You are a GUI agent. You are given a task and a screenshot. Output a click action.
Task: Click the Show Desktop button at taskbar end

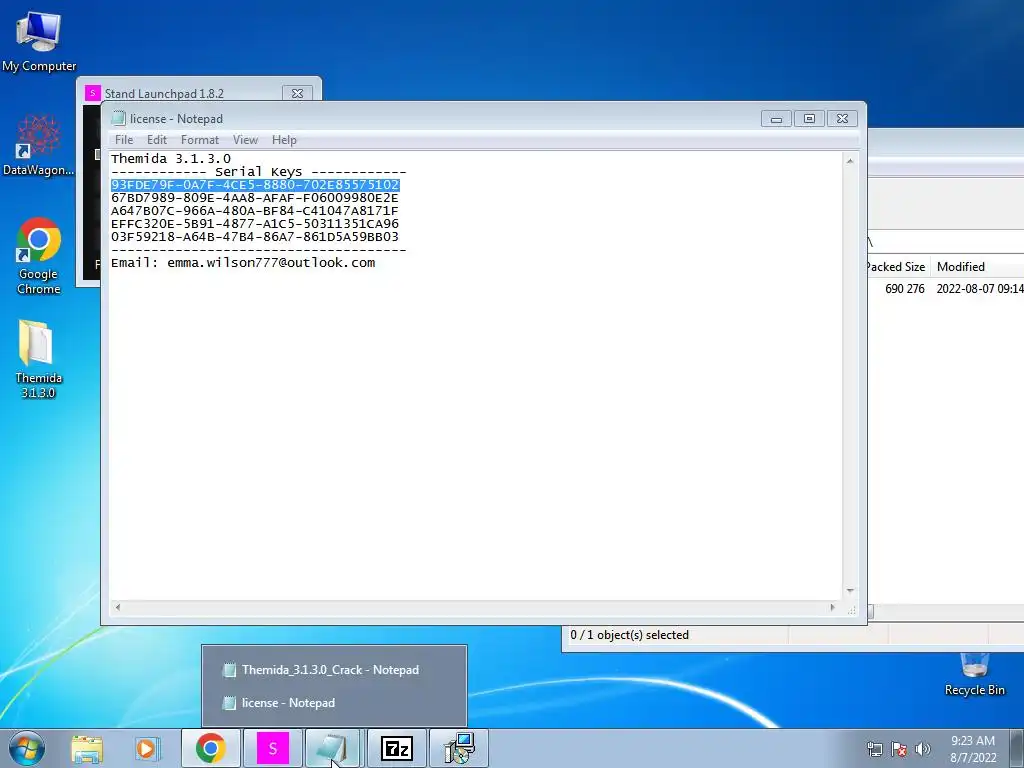pos(1017,748)
